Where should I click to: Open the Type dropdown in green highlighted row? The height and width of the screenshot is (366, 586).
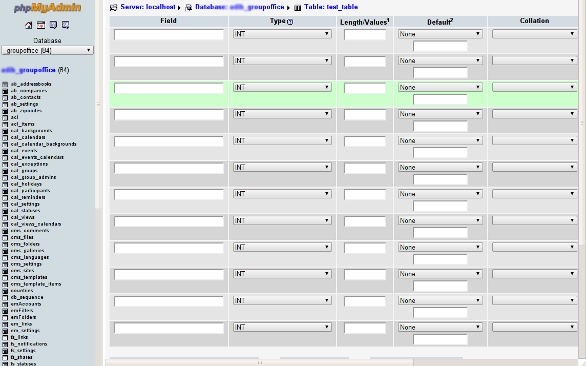point(282,87)
